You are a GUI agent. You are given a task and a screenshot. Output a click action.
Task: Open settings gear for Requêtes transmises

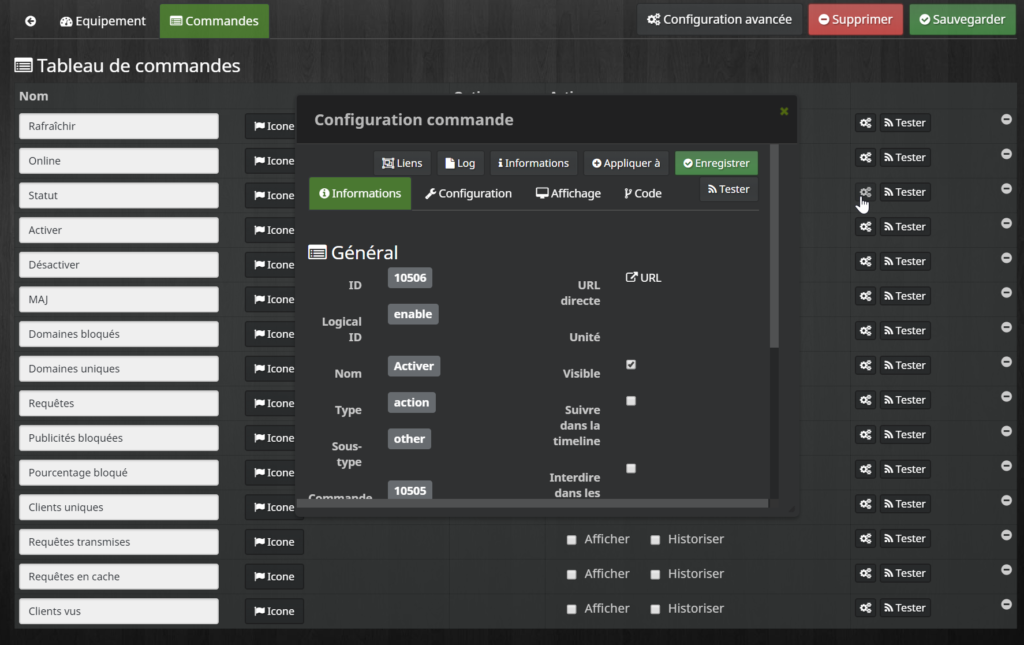(865, 538)
